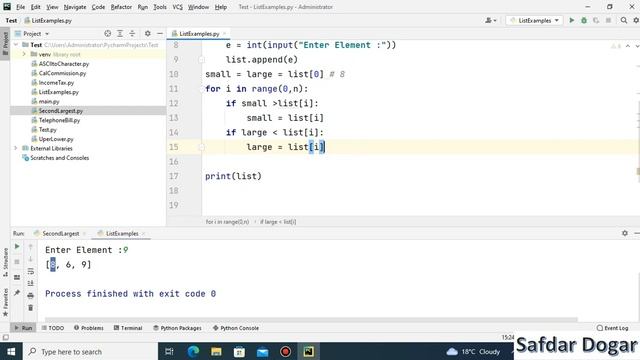Viewport: 640px width, 360px height.
Task: Open Run panel settings gear
Action: click(x=624, y=233)
